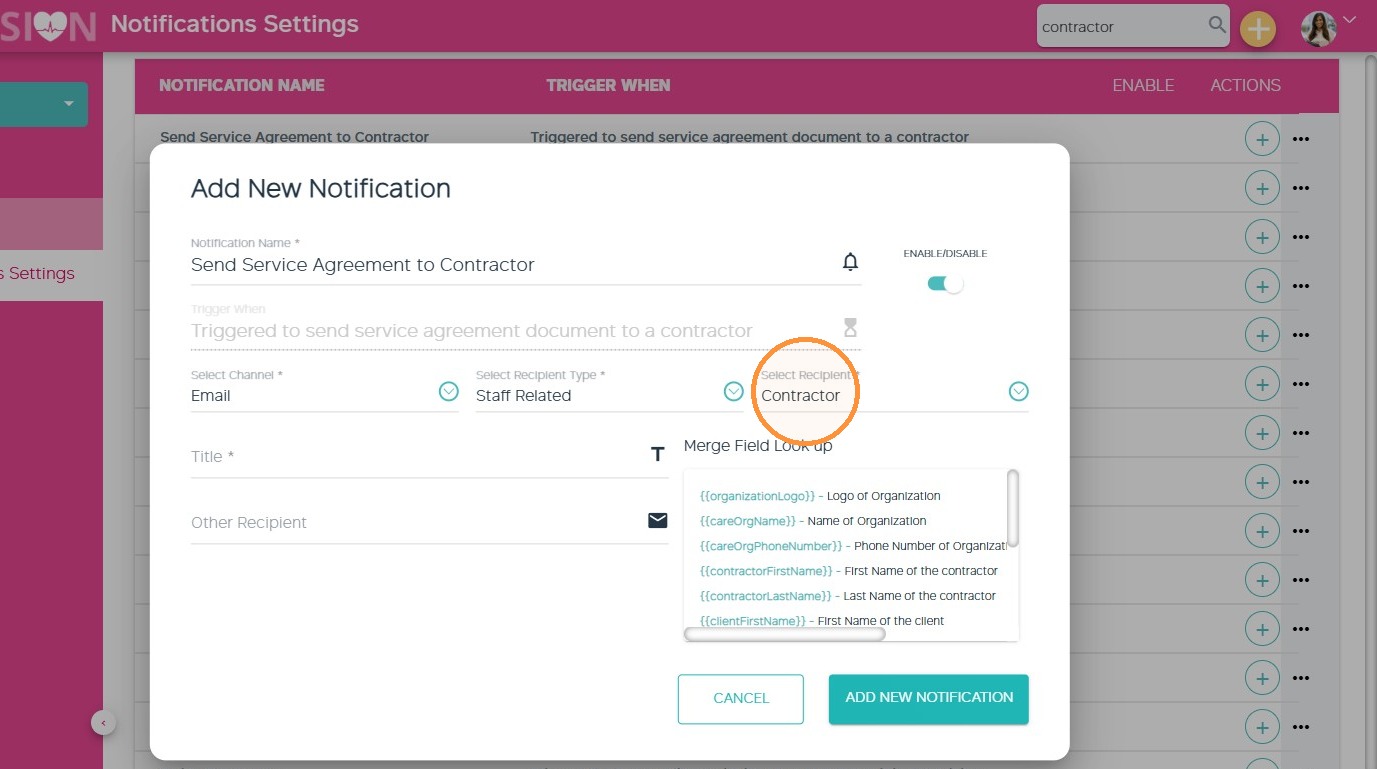Click the hourglass icon in Trigger When field
This screenshot has width=1377, height=769.
(x=850, y=327)
